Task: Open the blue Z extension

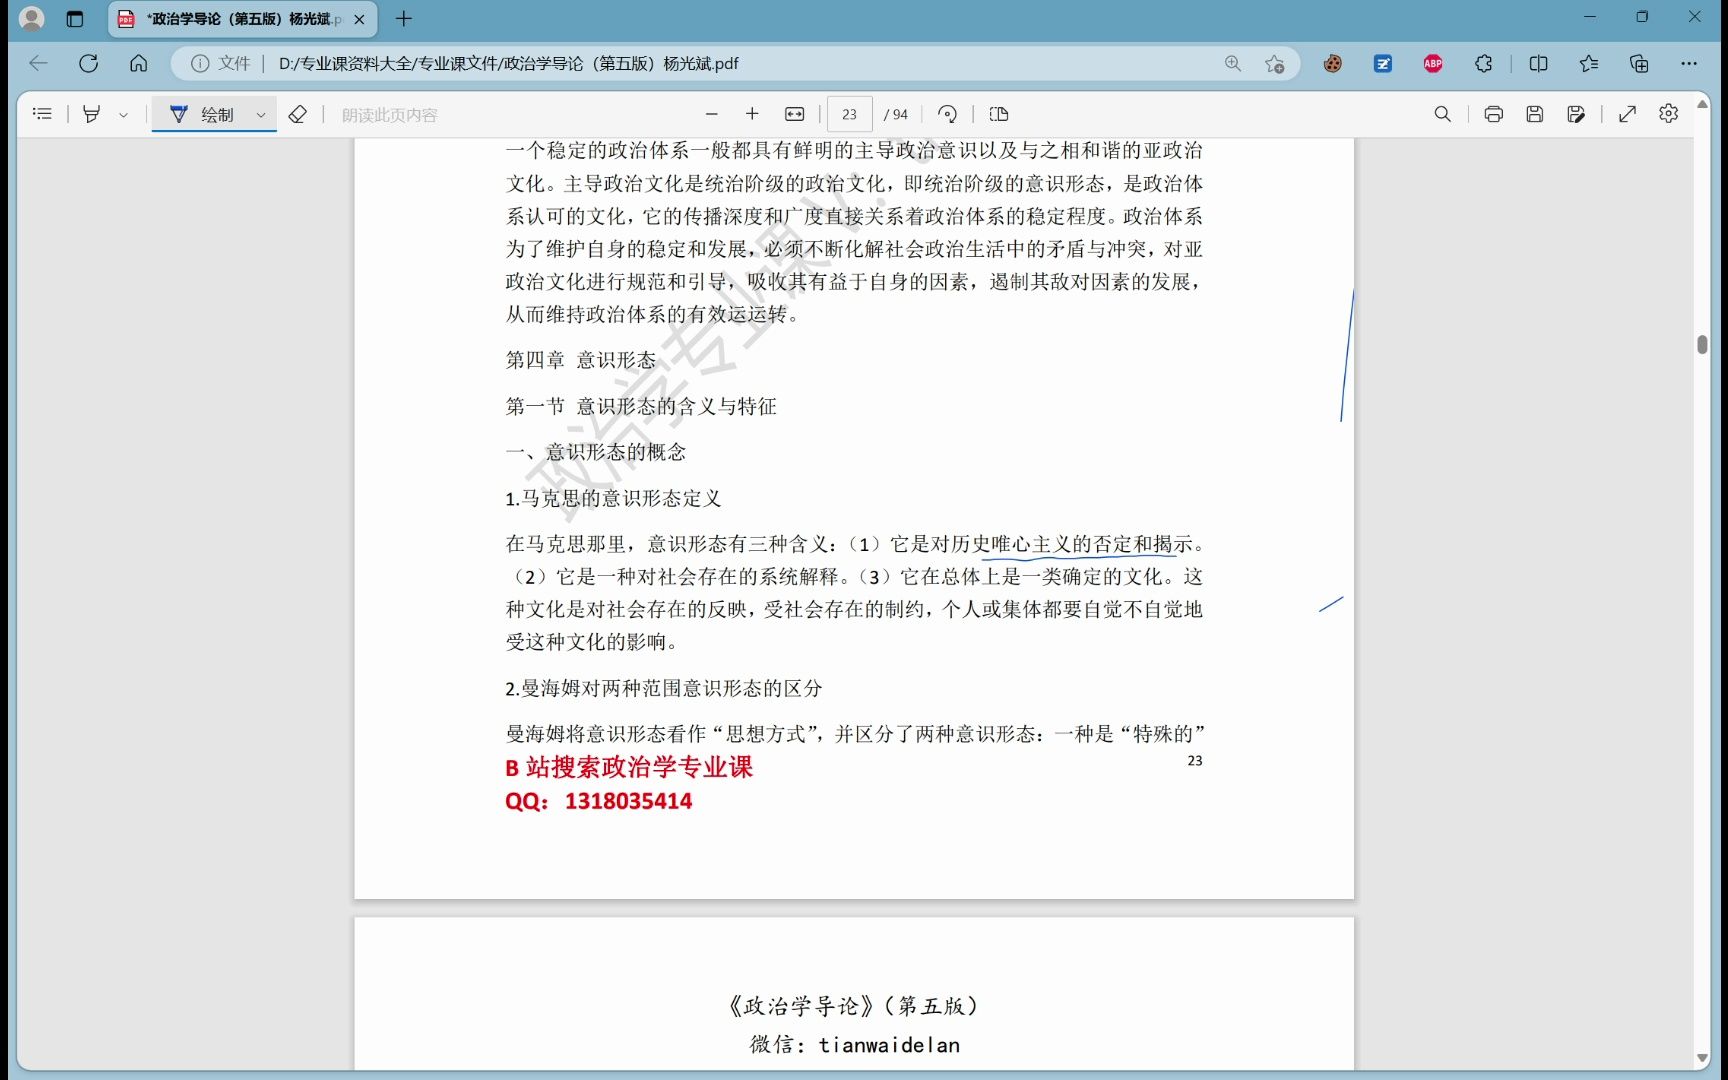Action: coord(1383,63)
